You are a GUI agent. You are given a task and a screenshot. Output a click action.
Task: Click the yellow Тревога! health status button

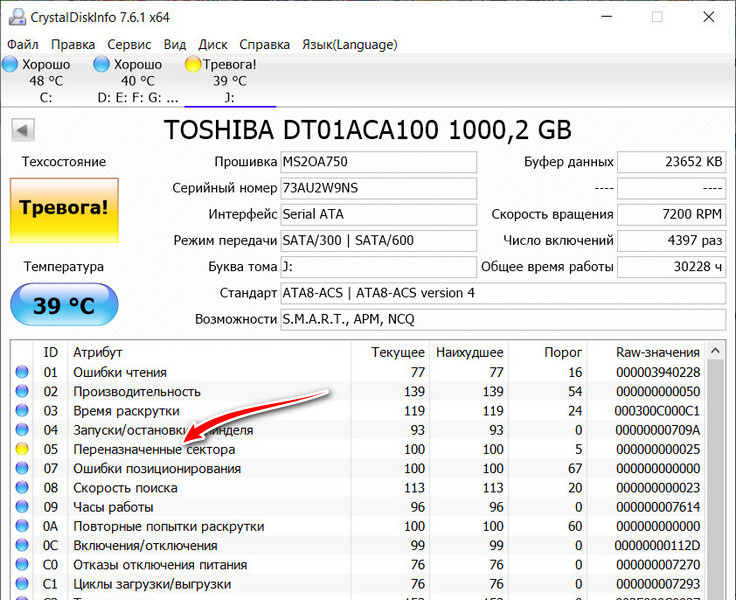[x=64, y=210]
